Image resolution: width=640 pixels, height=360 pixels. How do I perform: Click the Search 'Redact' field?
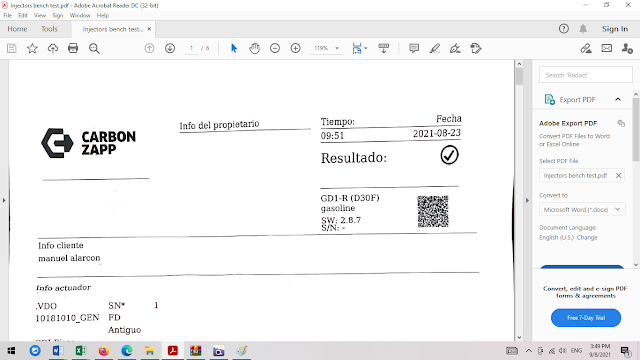coord(586,75)
